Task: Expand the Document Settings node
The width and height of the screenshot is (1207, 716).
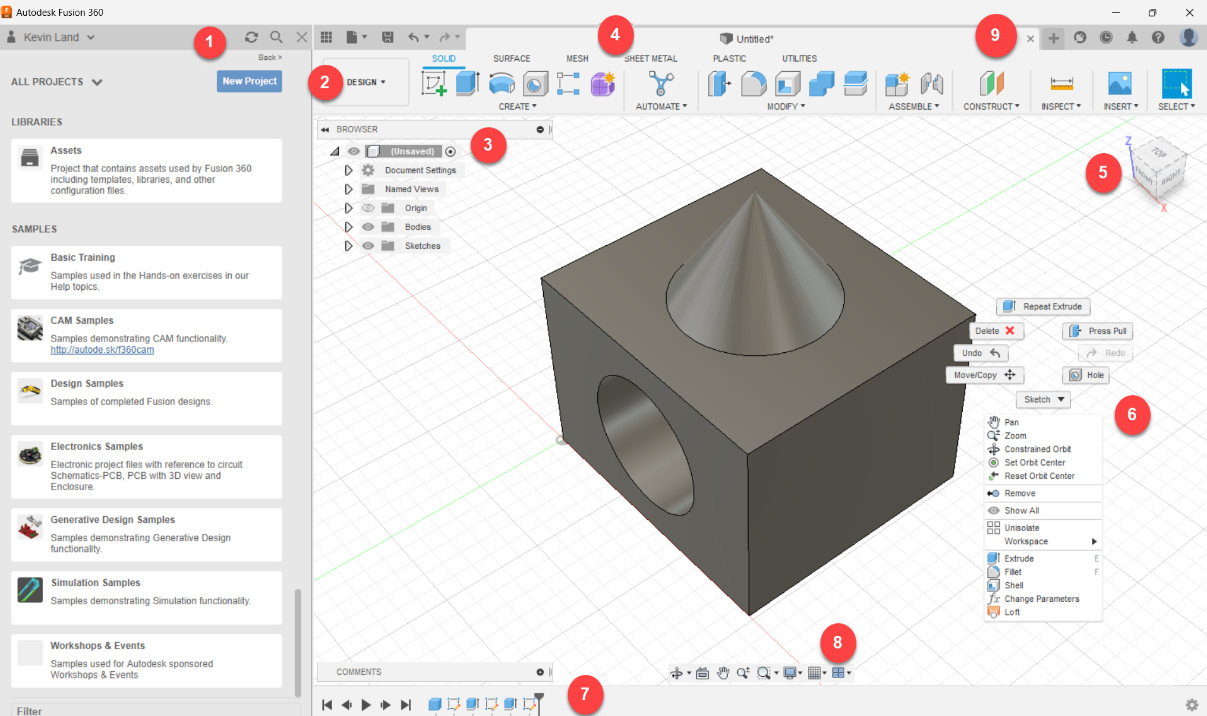Action: pyautogui.click(x=348, y=170)
